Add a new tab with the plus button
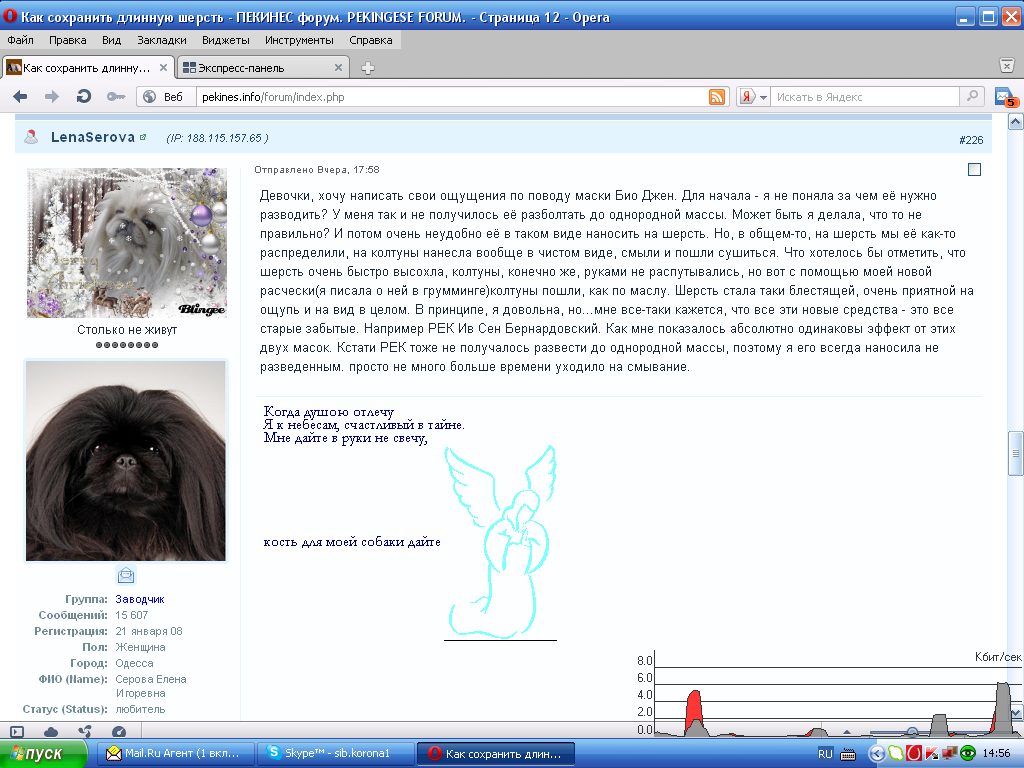Image resolution: width=1024 pixels, height=768 pixels. (368, 68)
